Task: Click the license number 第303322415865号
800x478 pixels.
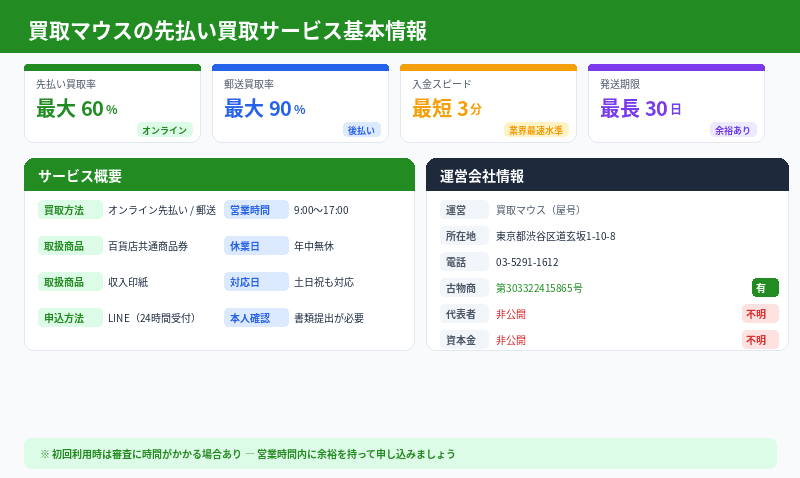Action: [539, 288]
